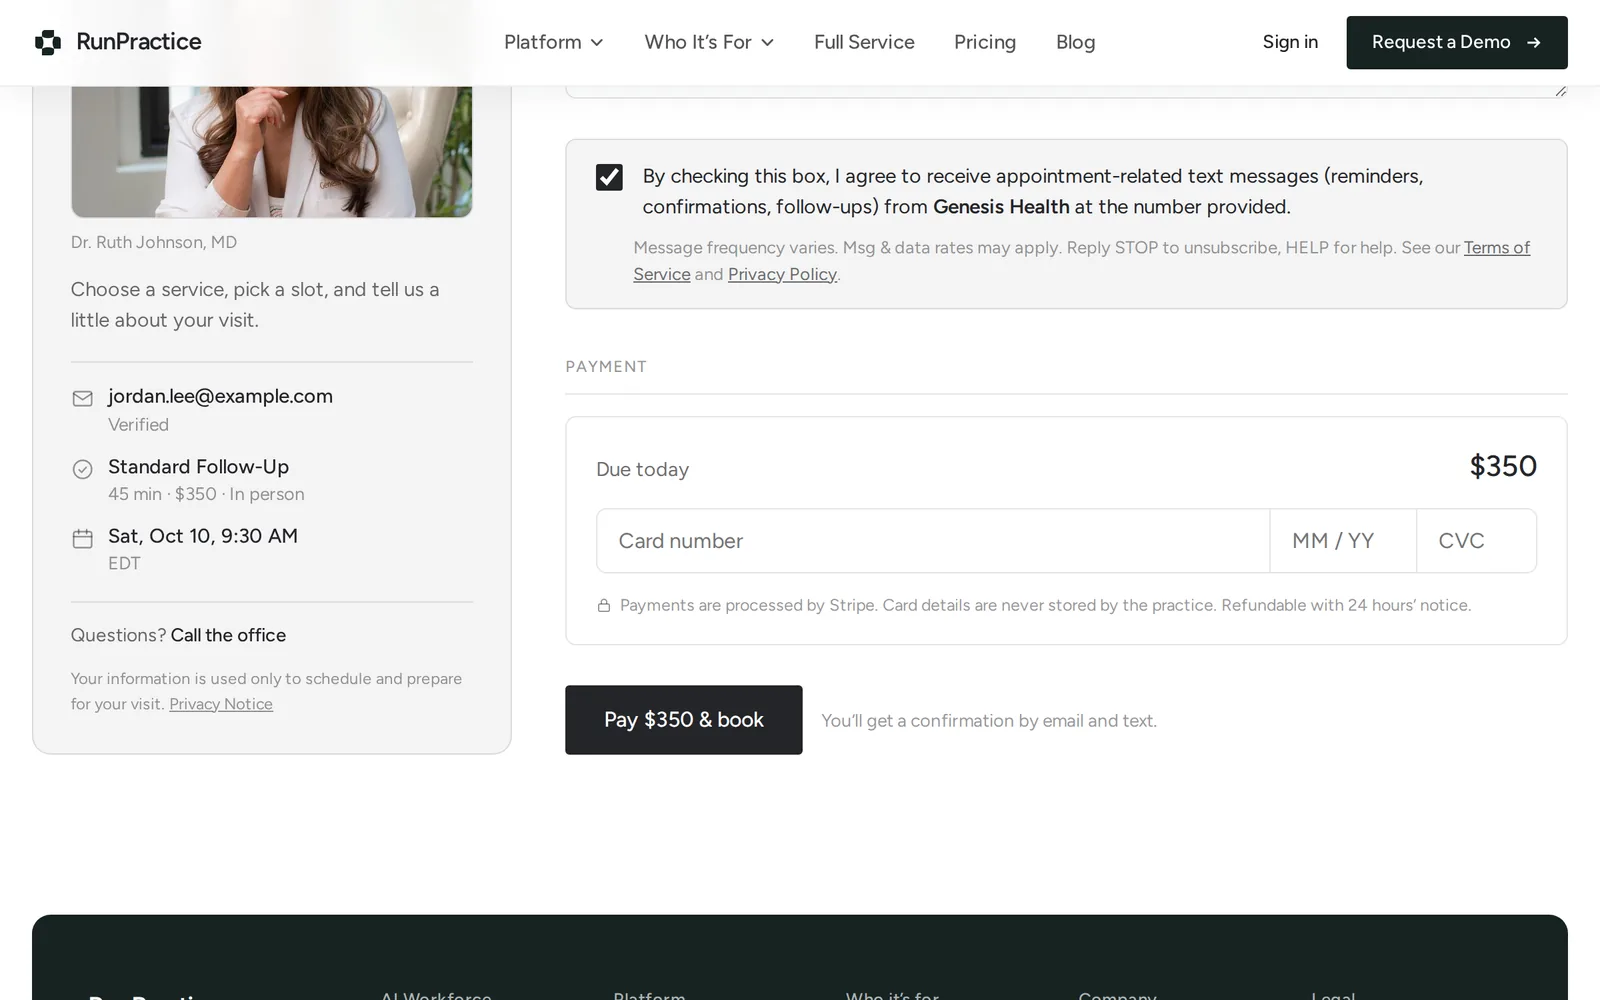Focus the Card number field
1600x1000 pixels.
[933, 541]
